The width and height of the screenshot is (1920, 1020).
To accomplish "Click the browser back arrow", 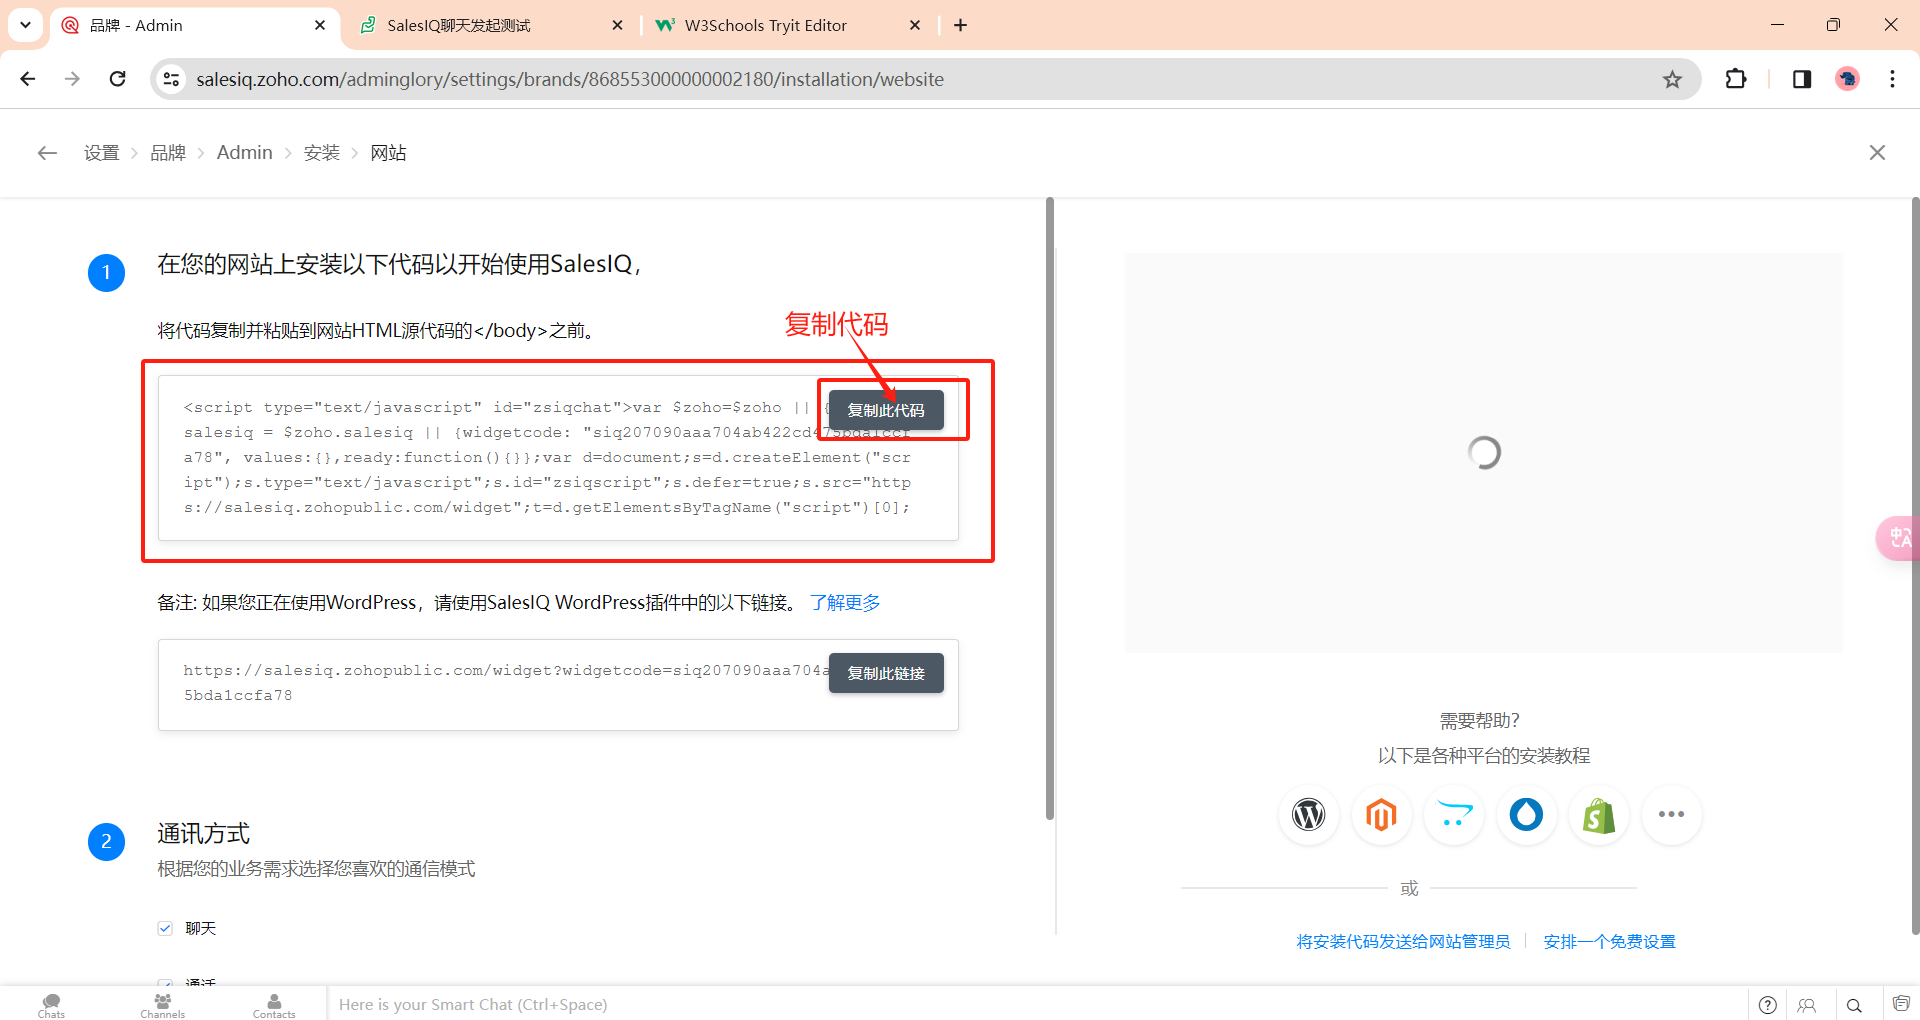I will 28,79.
